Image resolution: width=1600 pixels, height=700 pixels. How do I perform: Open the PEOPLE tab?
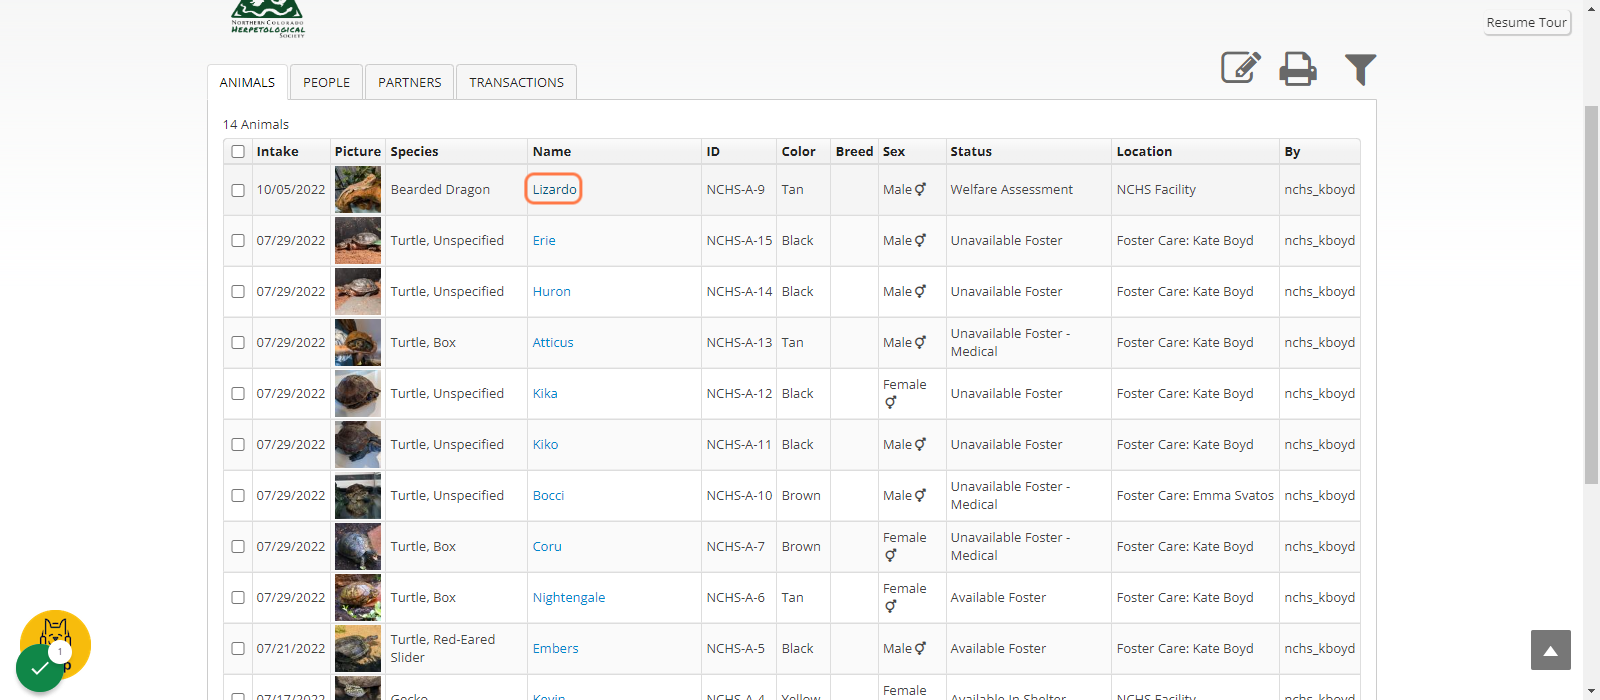click(327, 82)
